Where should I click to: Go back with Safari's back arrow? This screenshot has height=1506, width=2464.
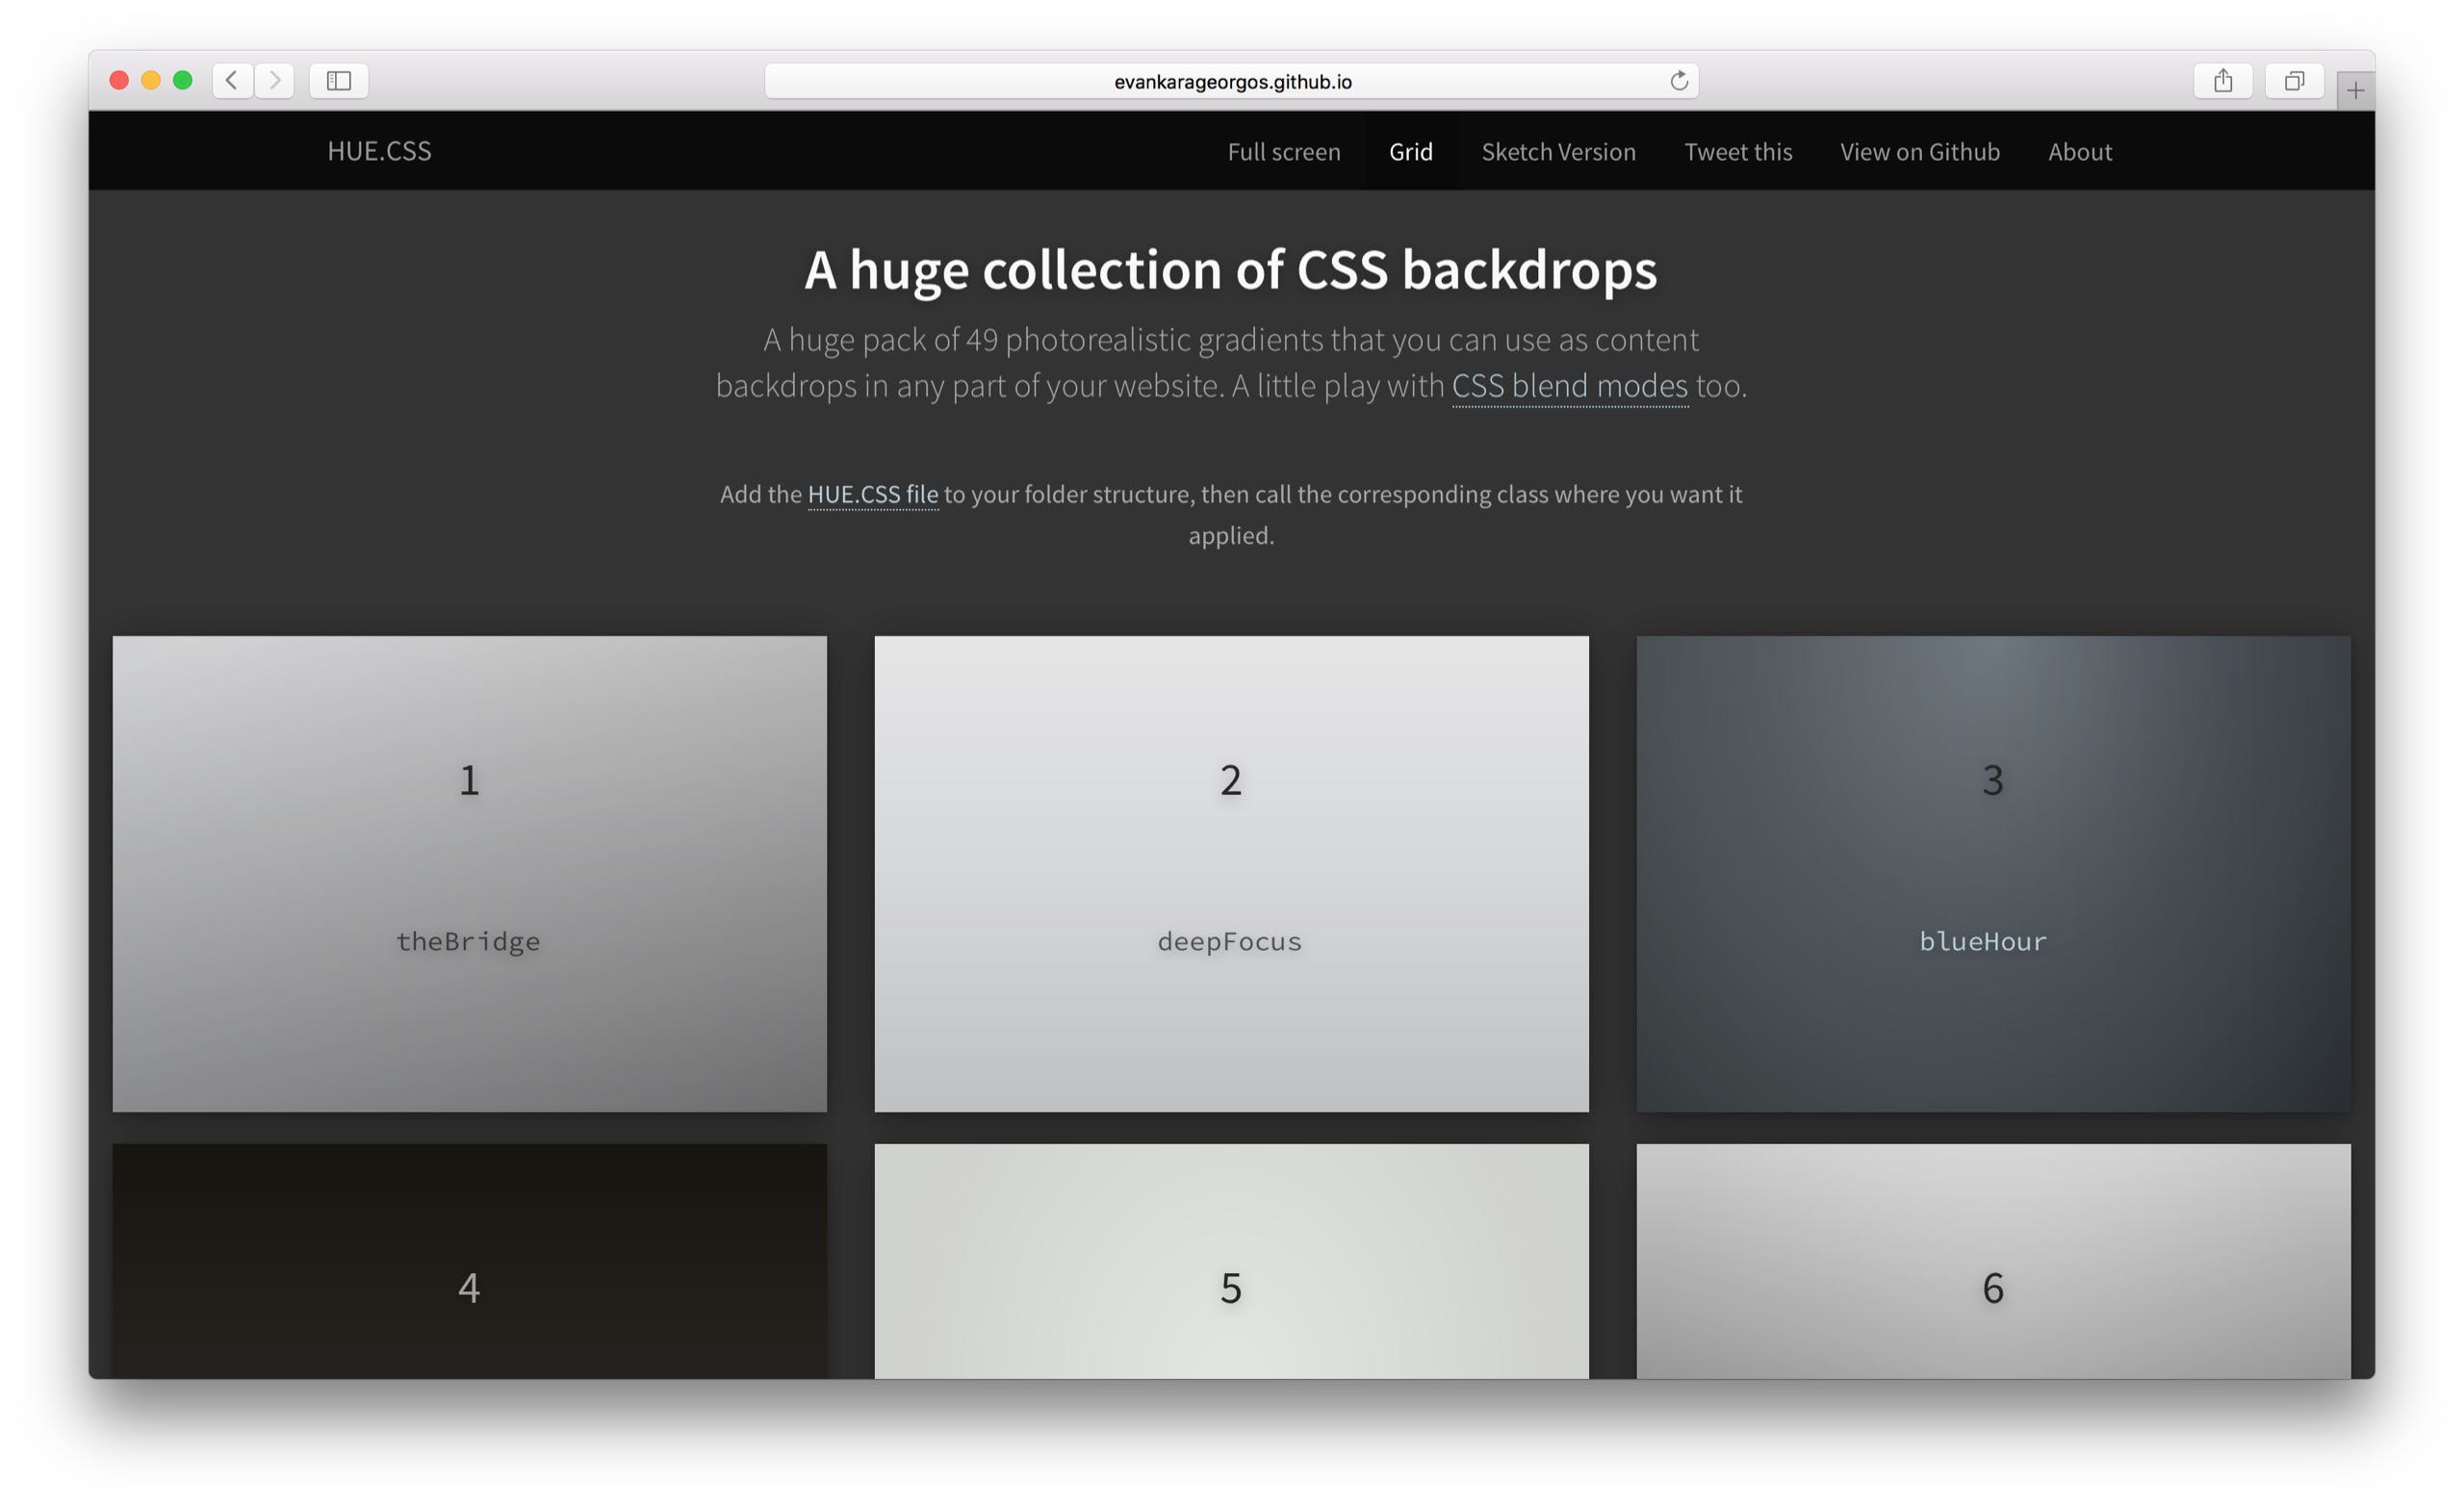coord(232,80)
